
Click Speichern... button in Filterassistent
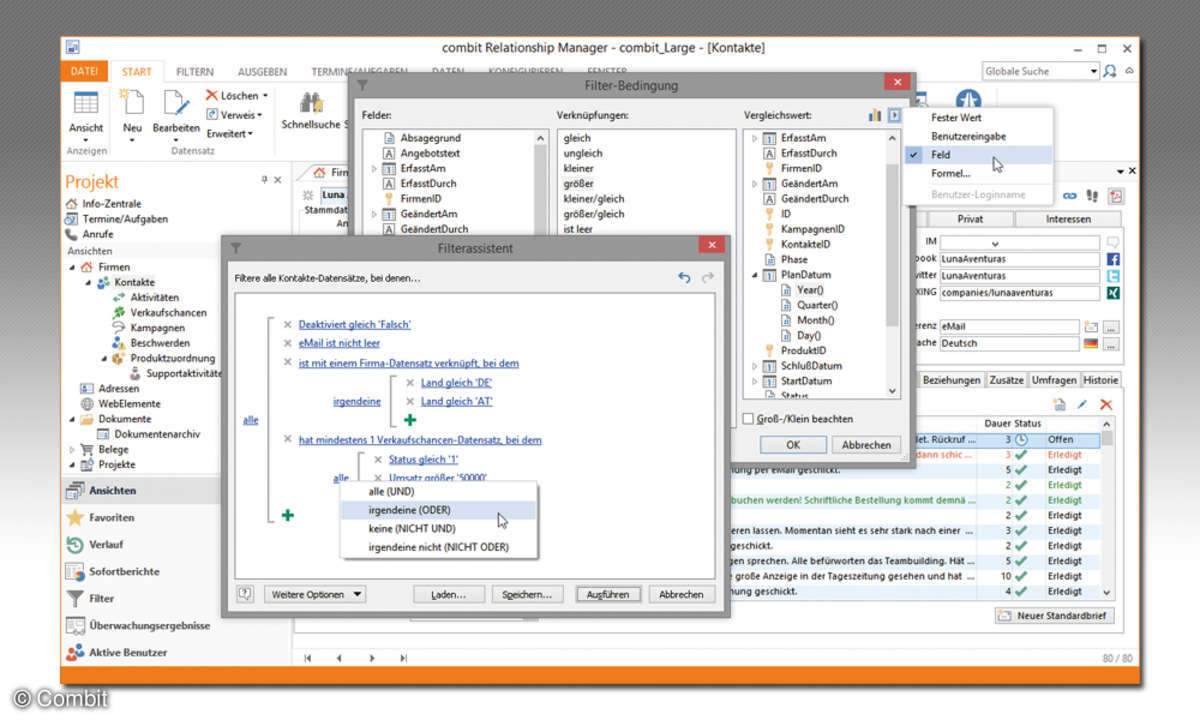(528, 594)
